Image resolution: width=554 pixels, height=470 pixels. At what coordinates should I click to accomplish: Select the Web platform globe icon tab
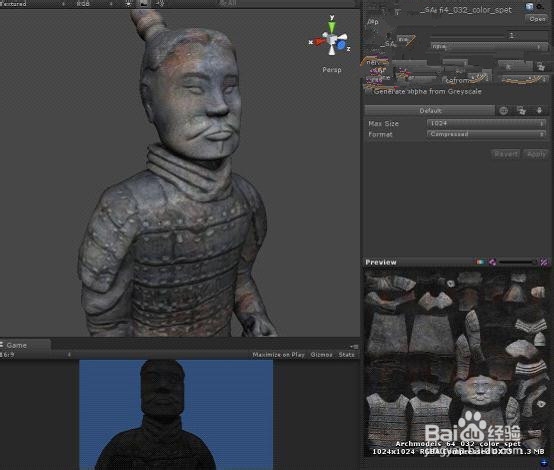[504, 111]
